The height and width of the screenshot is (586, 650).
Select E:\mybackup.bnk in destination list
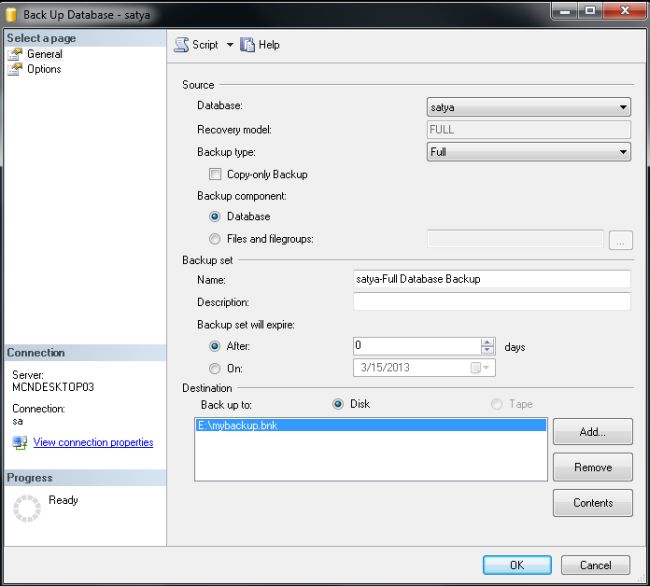coord(371,425)
